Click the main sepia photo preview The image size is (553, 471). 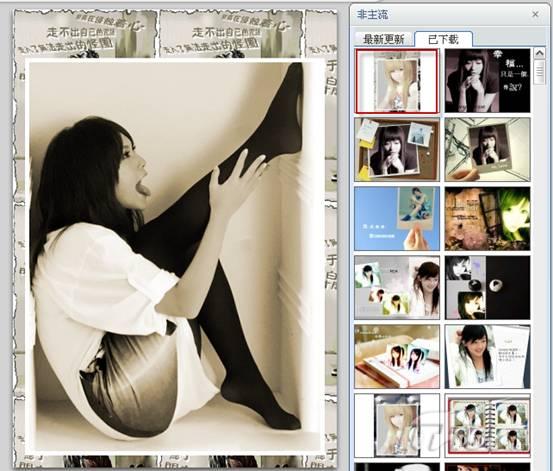175,257
